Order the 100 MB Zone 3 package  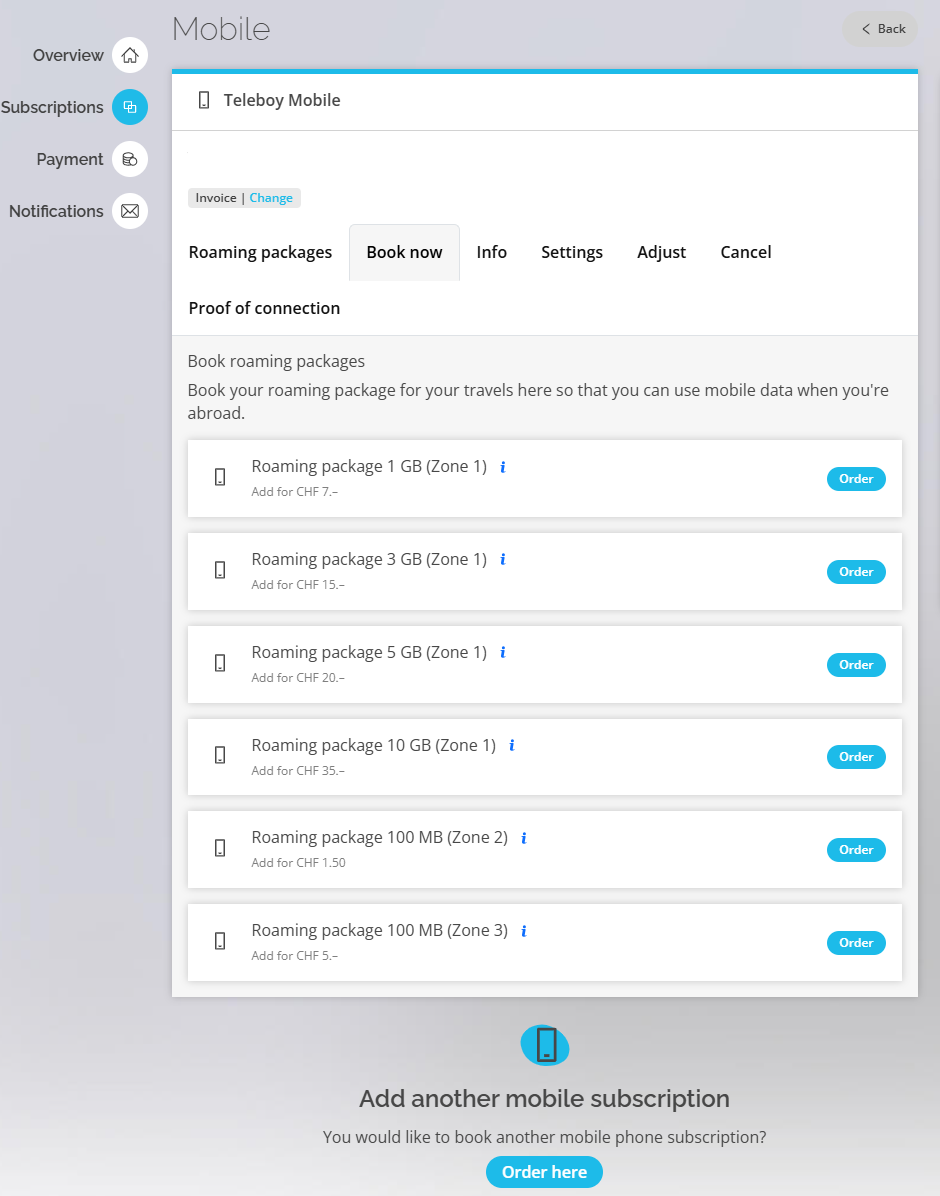point(856,943)
